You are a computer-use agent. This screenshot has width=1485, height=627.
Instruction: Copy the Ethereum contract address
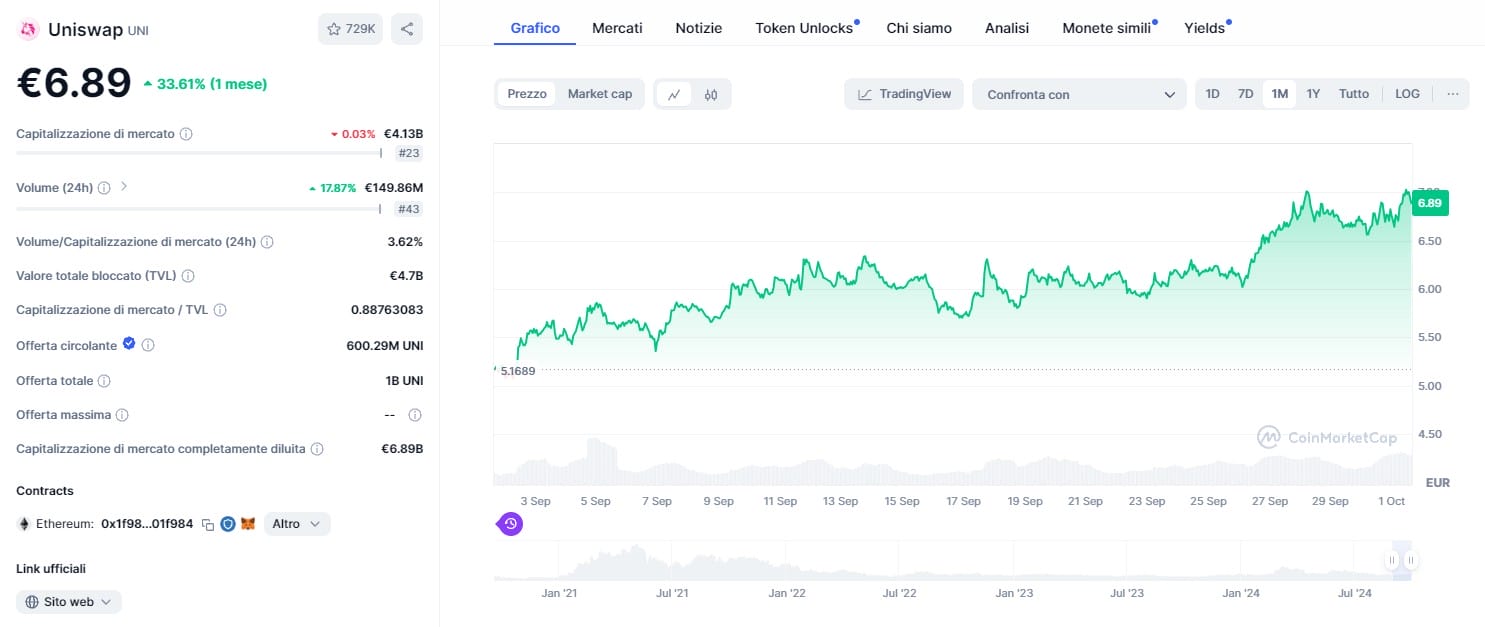208,524
